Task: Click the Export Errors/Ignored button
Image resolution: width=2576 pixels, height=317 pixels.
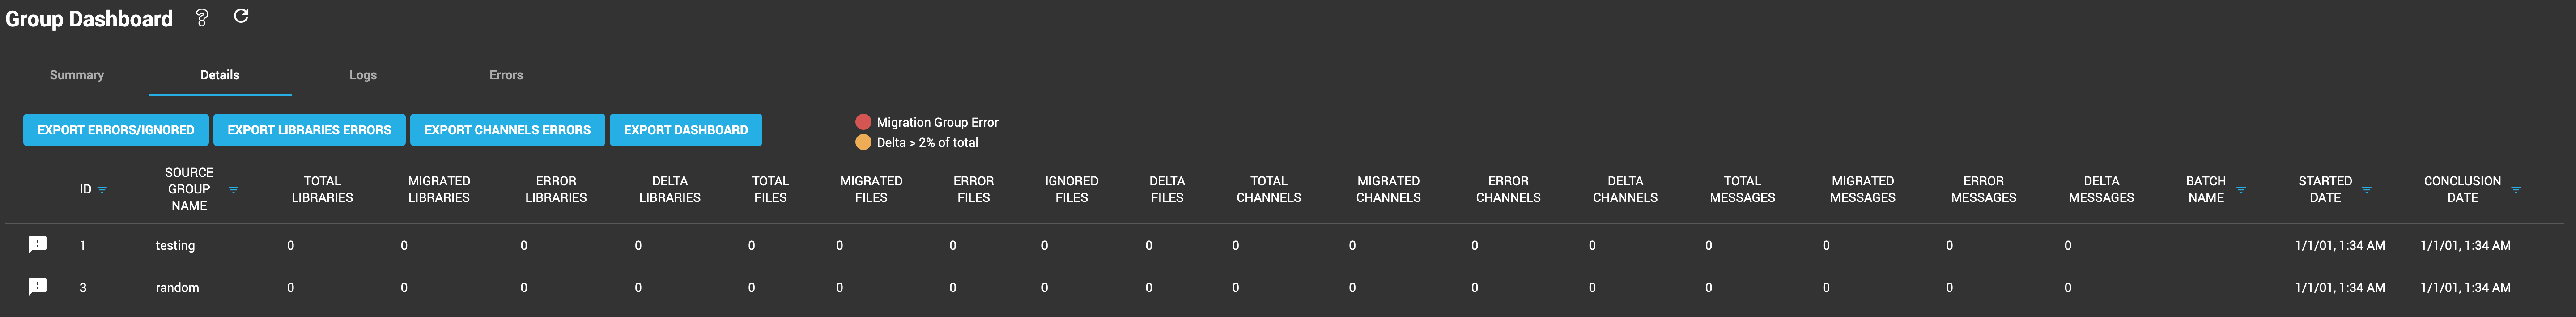Action: point(115,129)
